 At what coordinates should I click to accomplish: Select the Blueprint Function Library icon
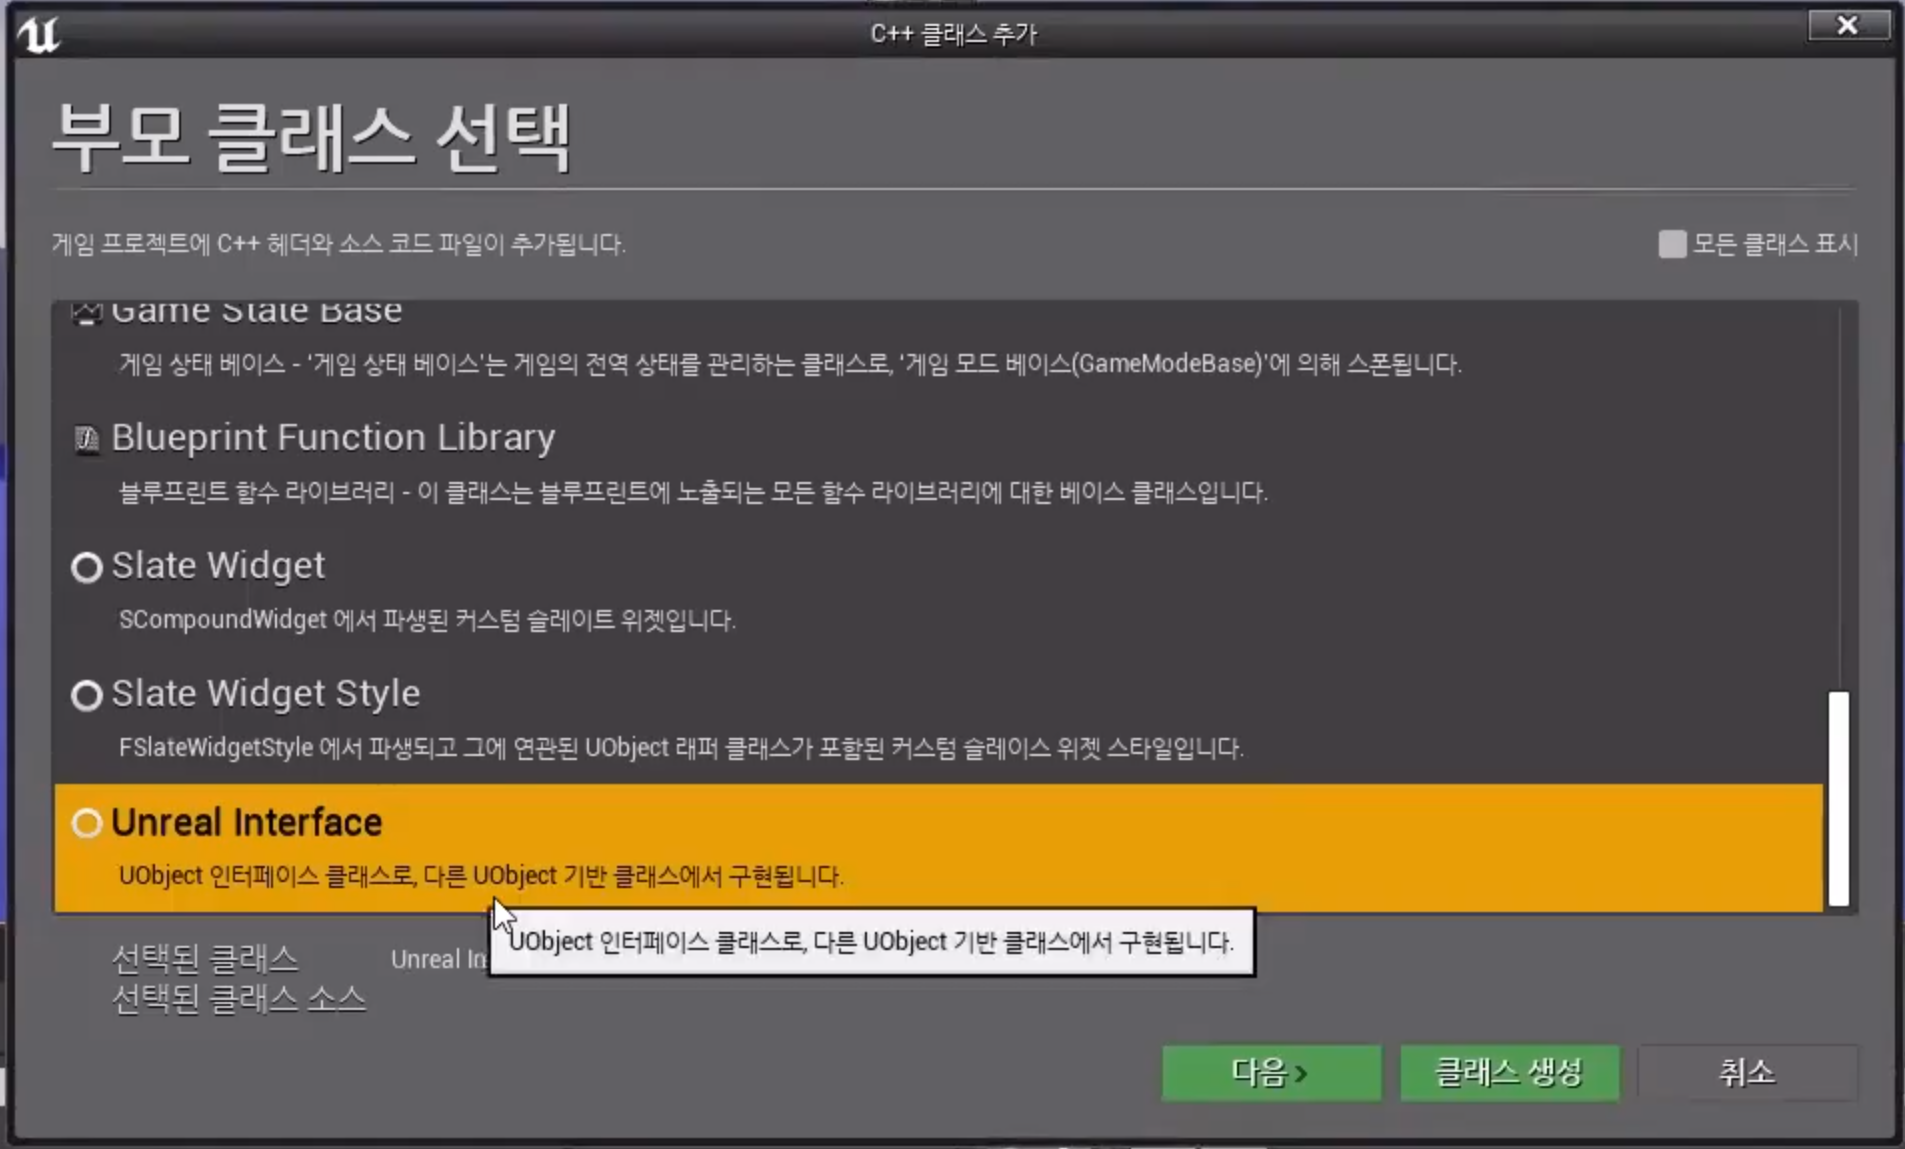86,438
